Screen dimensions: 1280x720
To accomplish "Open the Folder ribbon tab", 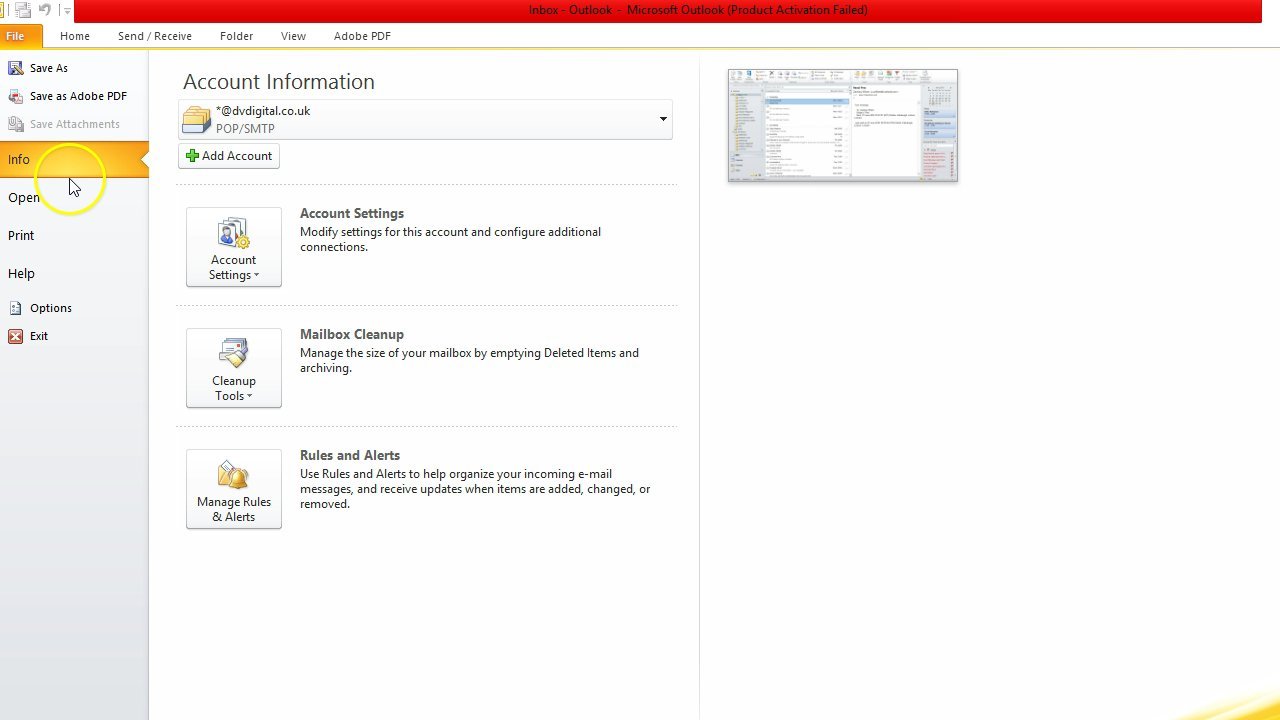I will pyautogui.click(x=237, y=36).
